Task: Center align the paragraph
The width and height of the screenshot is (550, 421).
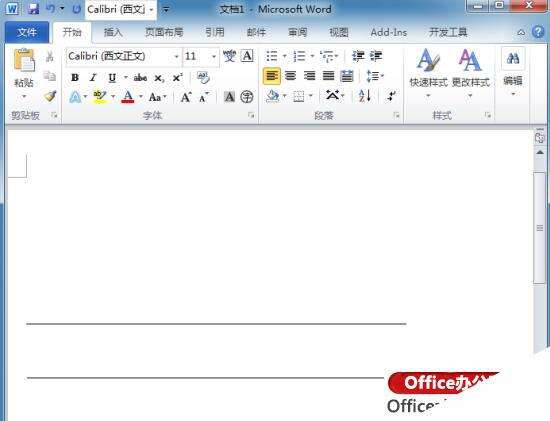Action: pos(290,76)
